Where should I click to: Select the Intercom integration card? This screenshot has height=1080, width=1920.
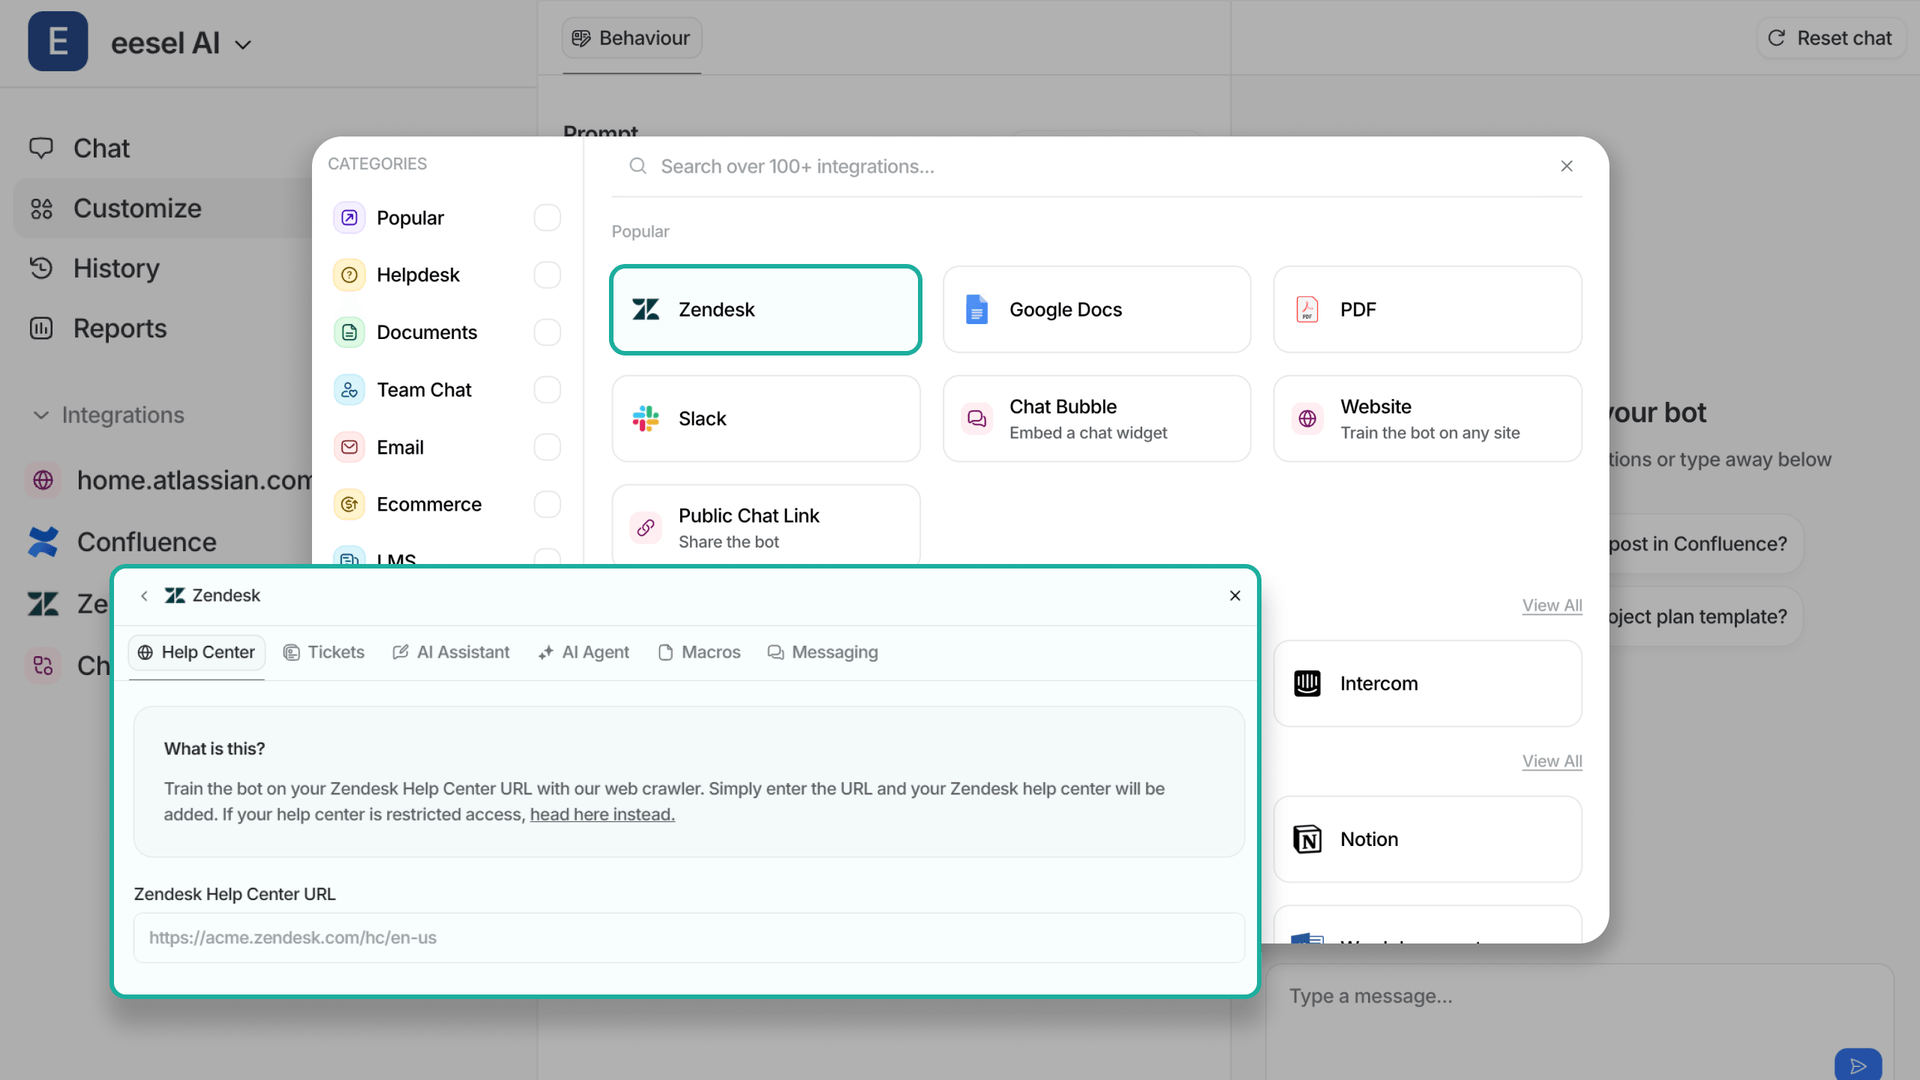tap(1428, 684)
